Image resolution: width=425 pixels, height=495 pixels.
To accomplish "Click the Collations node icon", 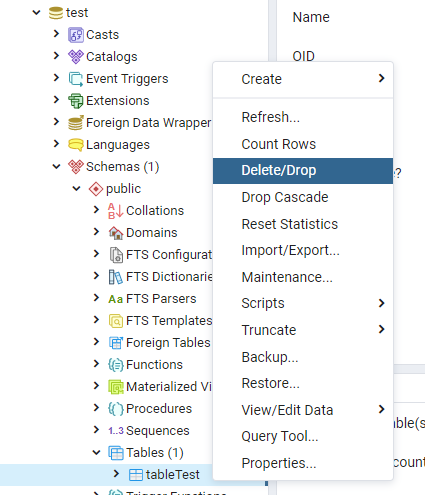I will point(116,211).
